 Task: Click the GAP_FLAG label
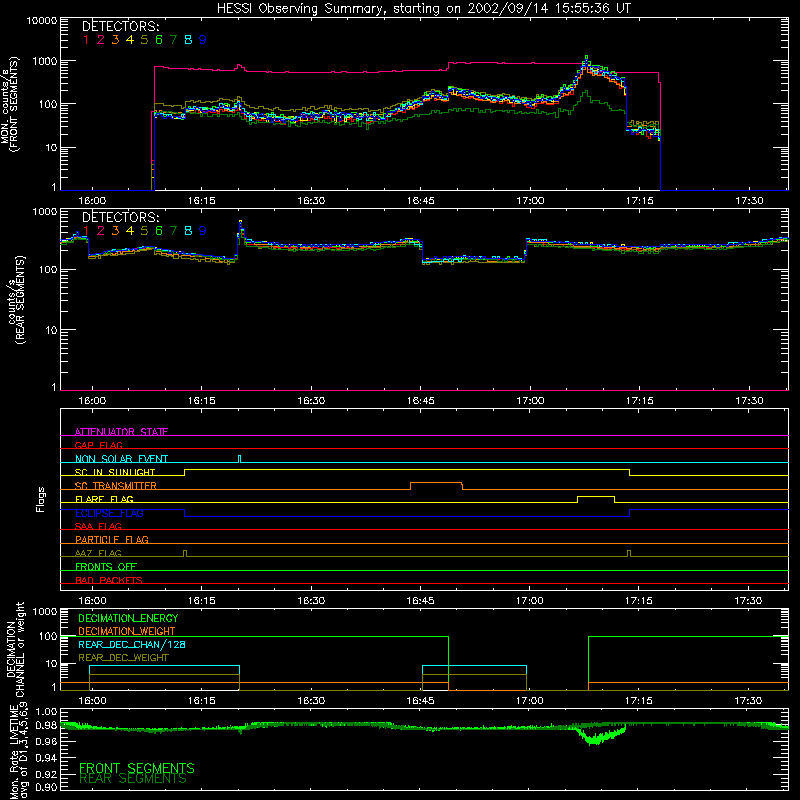98,445
